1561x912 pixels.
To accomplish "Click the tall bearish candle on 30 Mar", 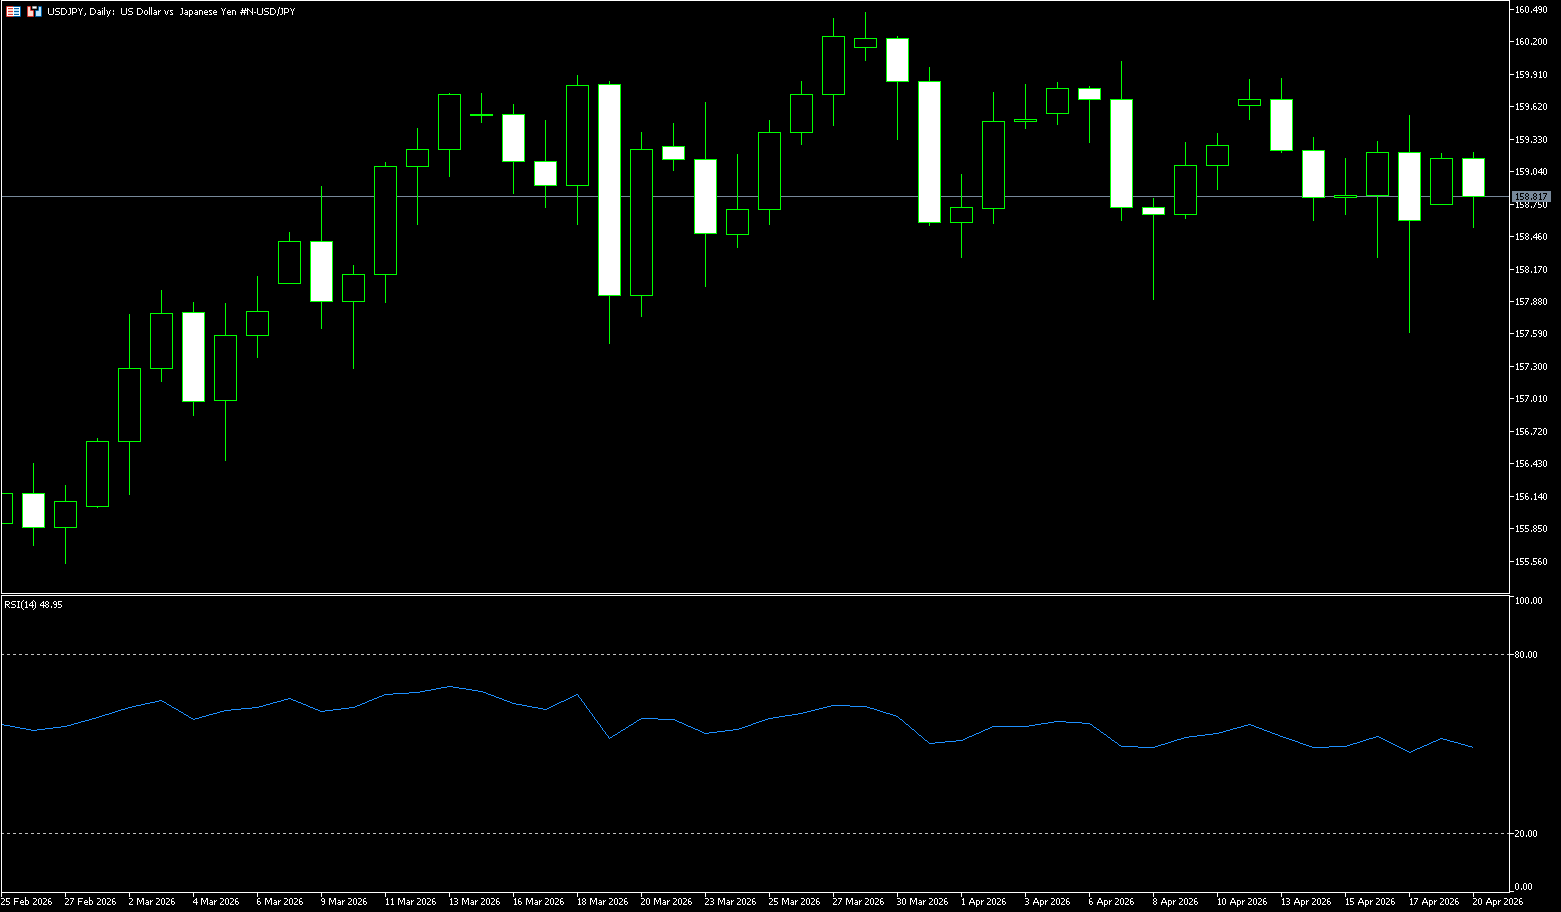I will 929,151.
